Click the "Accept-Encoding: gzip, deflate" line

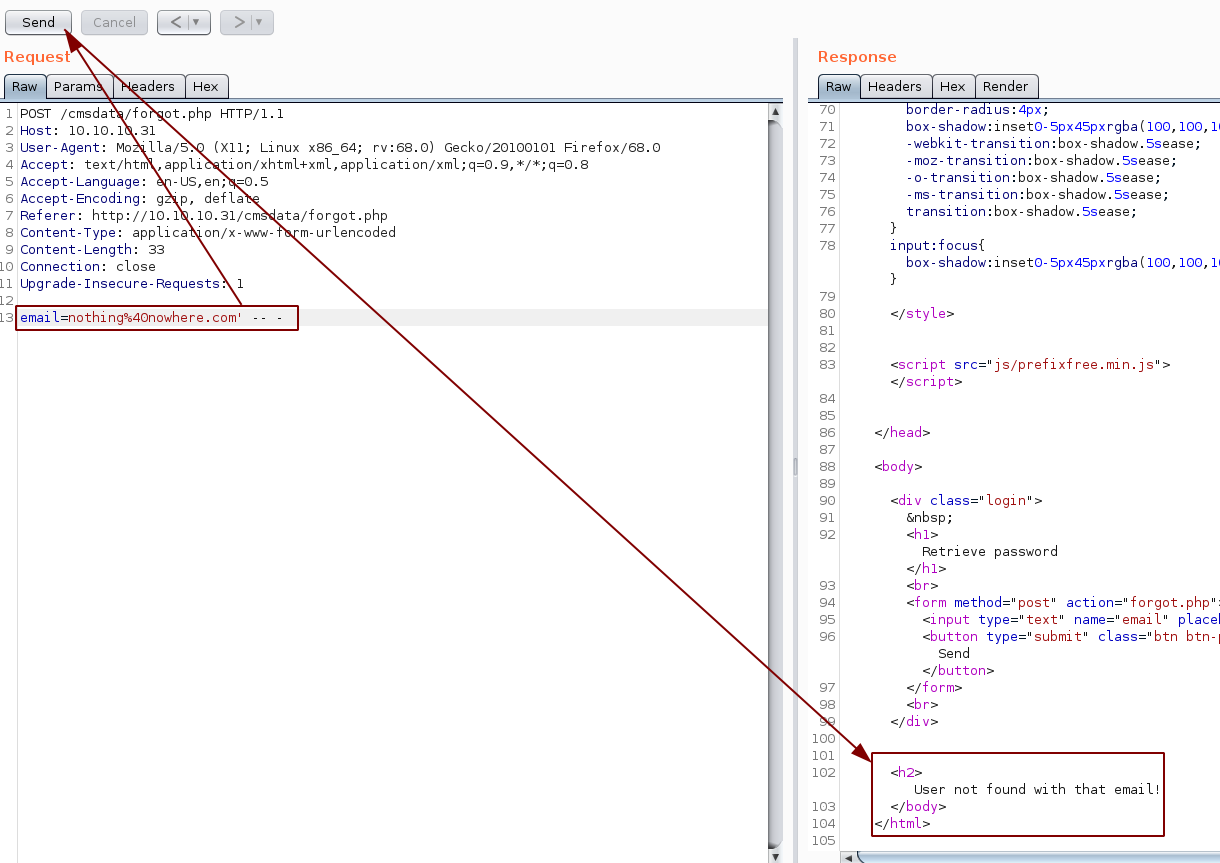[140, 199]
